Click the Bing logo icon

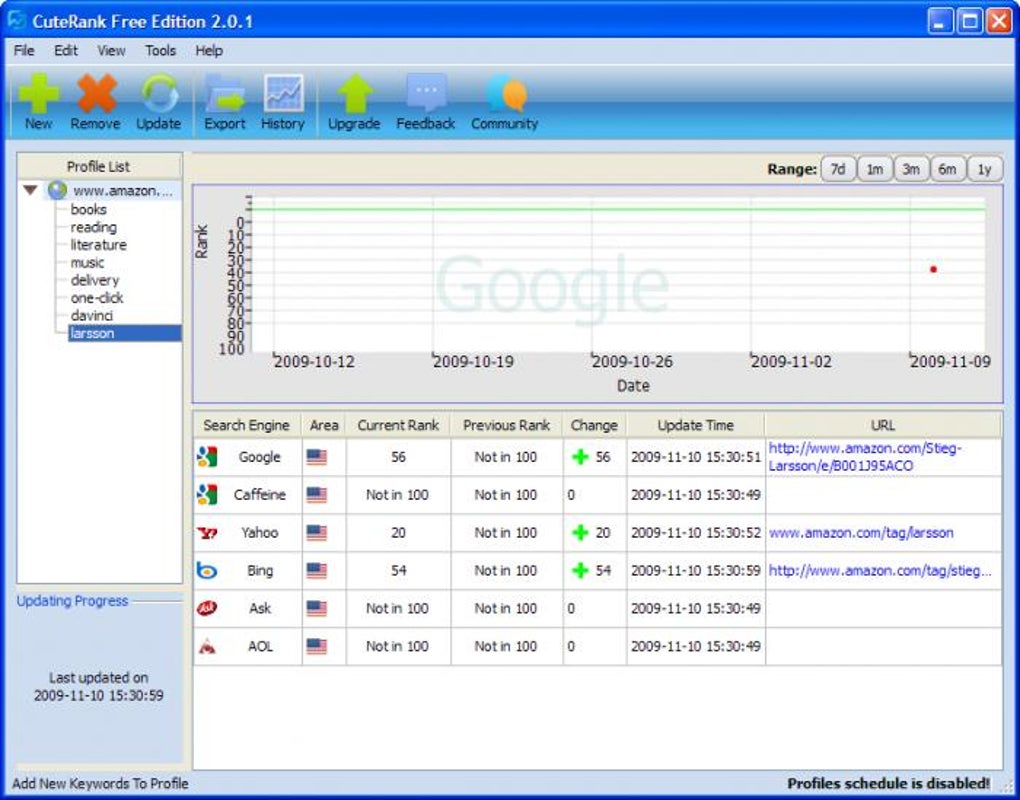point(207,571)
